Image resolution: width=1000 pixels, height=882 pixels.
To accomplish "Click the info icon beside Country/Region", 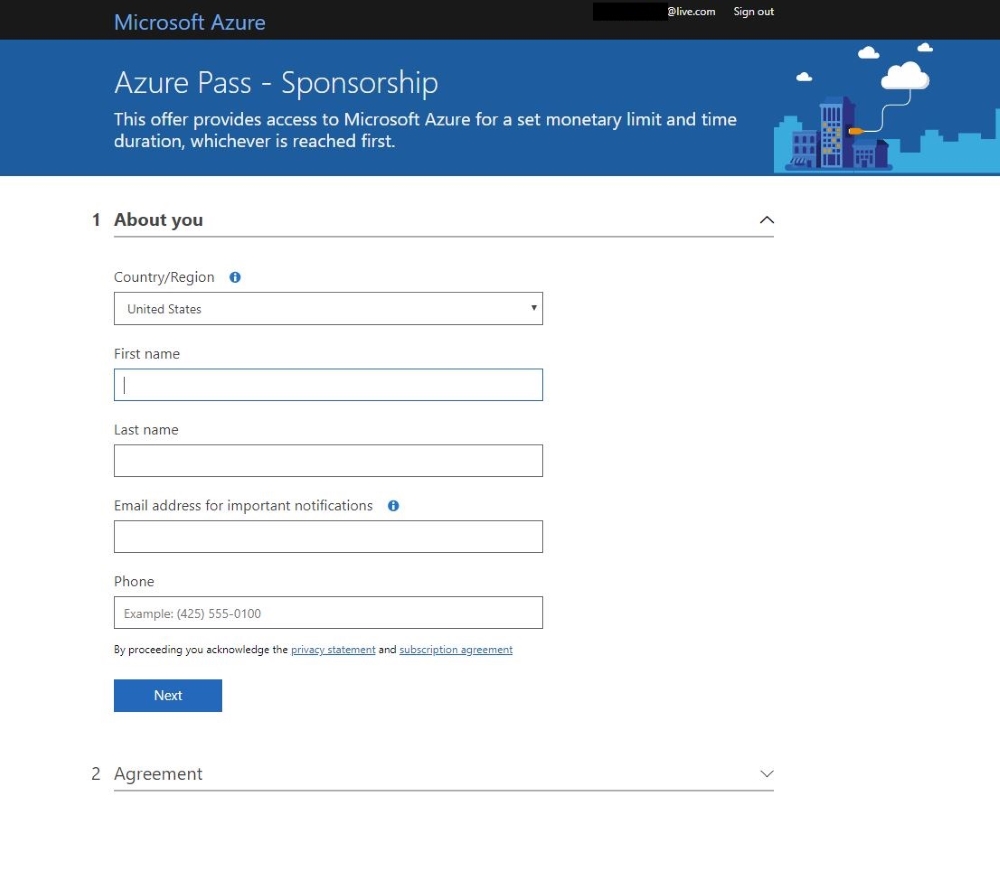I will pyautogui.click(x=236, y=278).
